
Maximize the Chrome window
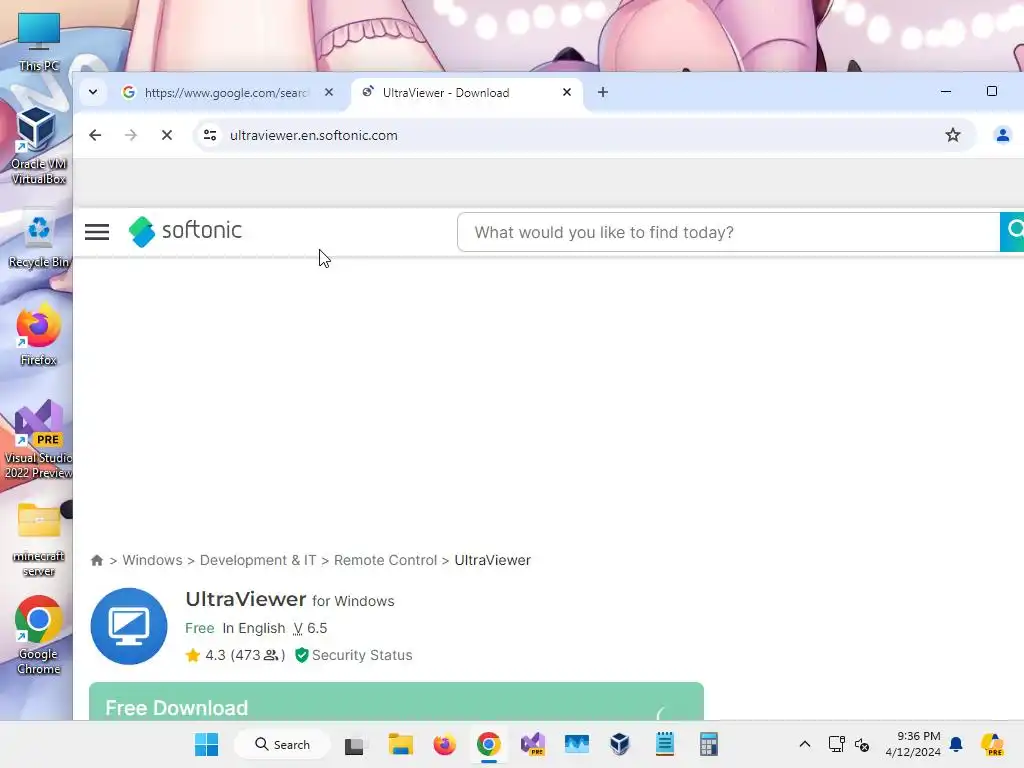pos(991,91)
